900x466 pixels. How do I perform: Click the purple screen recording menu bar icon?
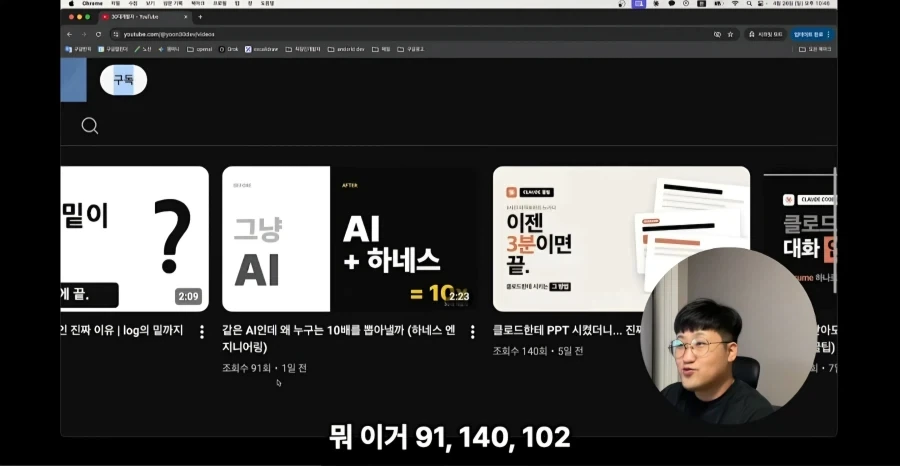point(639,3)
